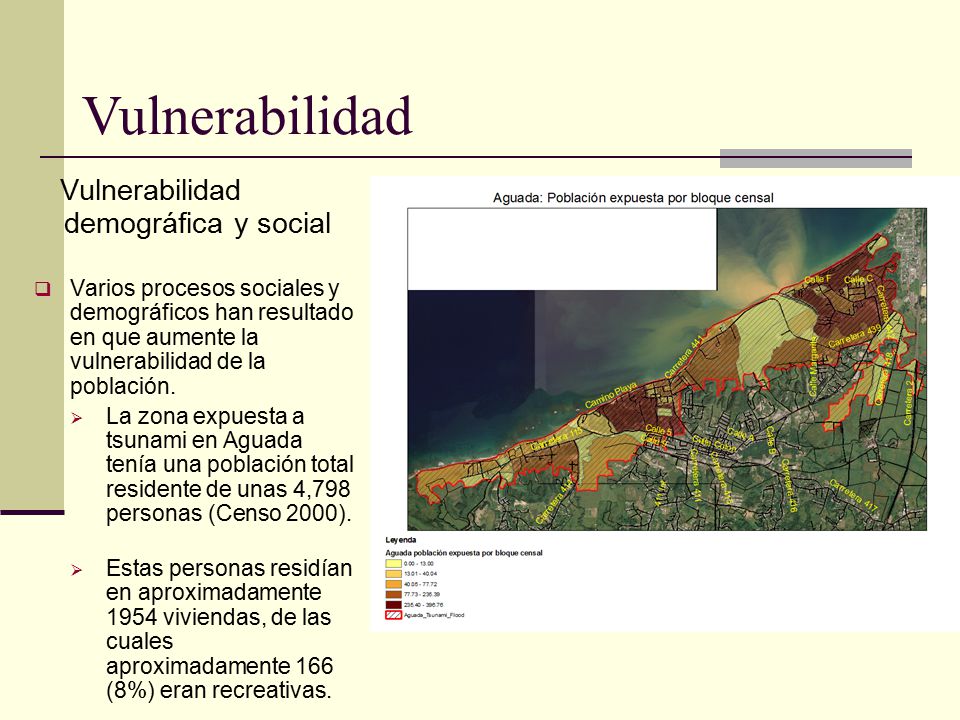Click the 'Carretera 115' label on the map
This screenshot has height=720, width=960.
pyautogui.click(x=557, y=440)
